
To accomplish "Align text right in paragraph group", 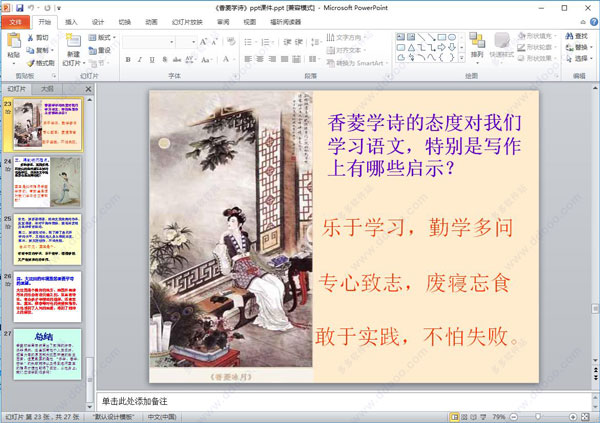I will 272,59.
